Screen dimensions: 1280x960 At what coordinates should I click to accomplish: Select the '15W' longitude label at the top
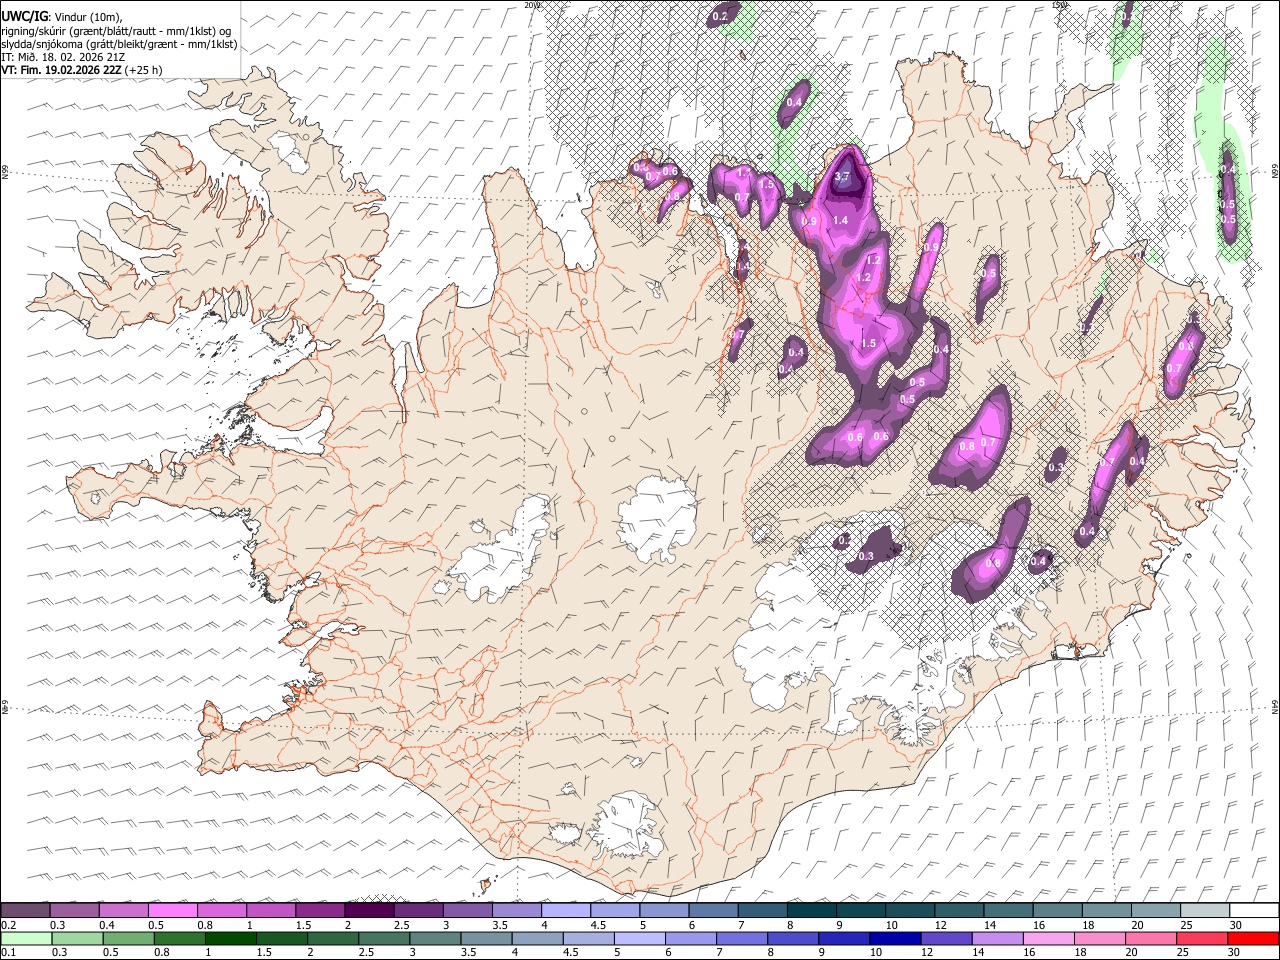click(x=1058, y=5)
